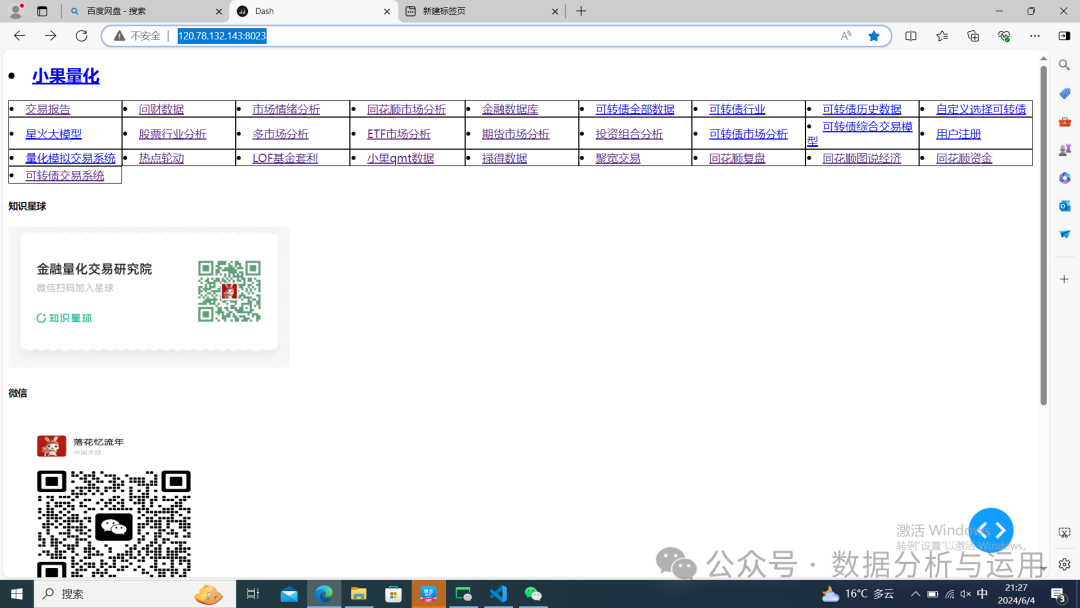Open the Mail app on the taskbar

click(x=289, y=594)
